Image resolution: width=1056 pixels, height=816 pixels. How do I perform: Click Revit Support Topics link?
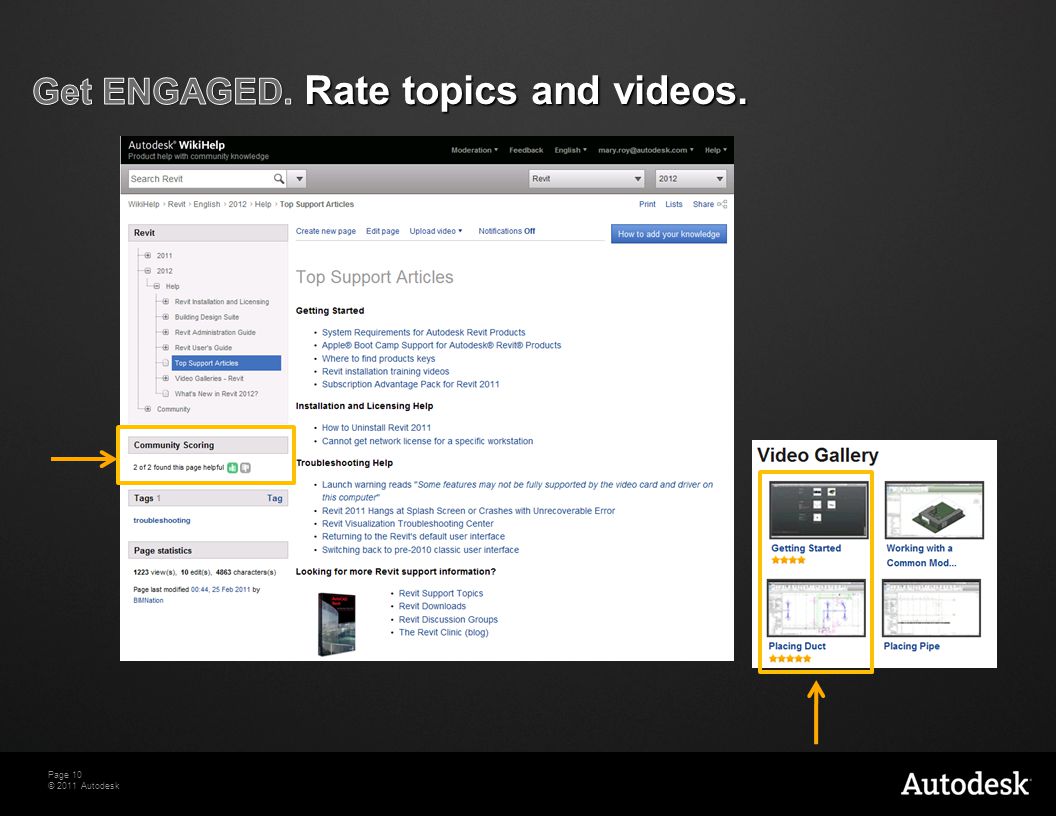click(x=440, y=593)
